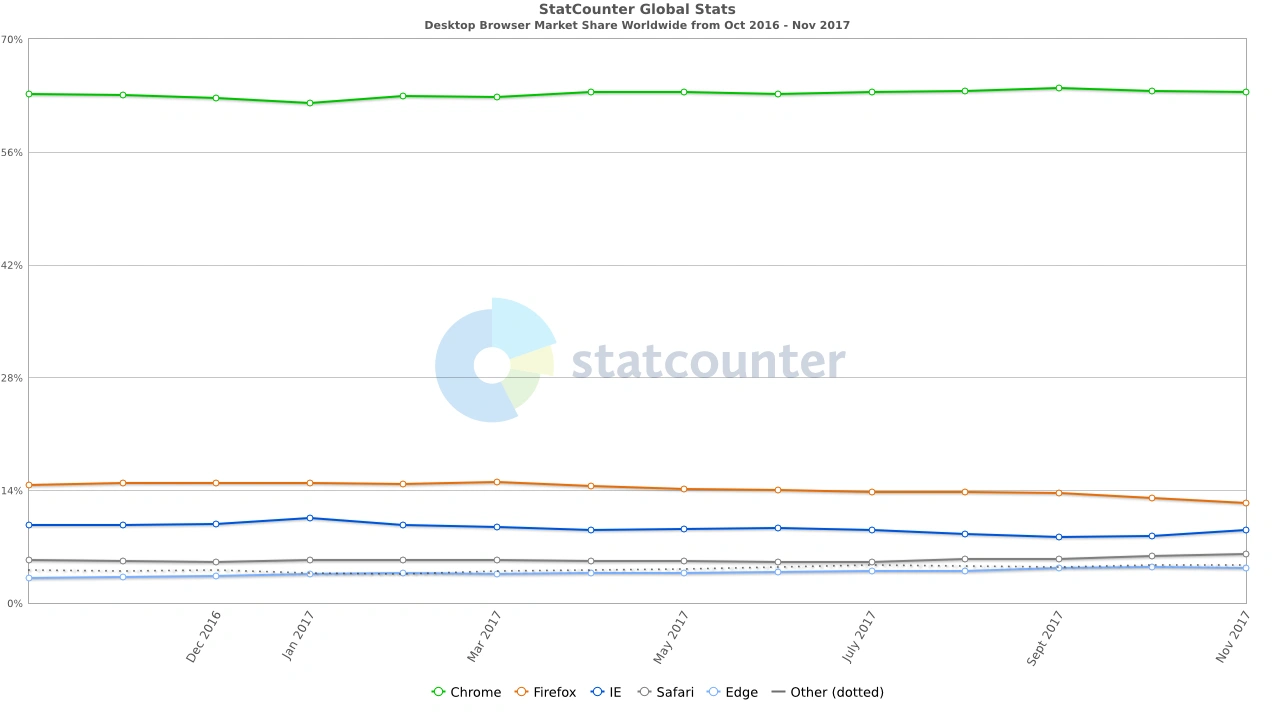Click the Dec 2016 axis label

pyautogui.click(x=203, y=637)
